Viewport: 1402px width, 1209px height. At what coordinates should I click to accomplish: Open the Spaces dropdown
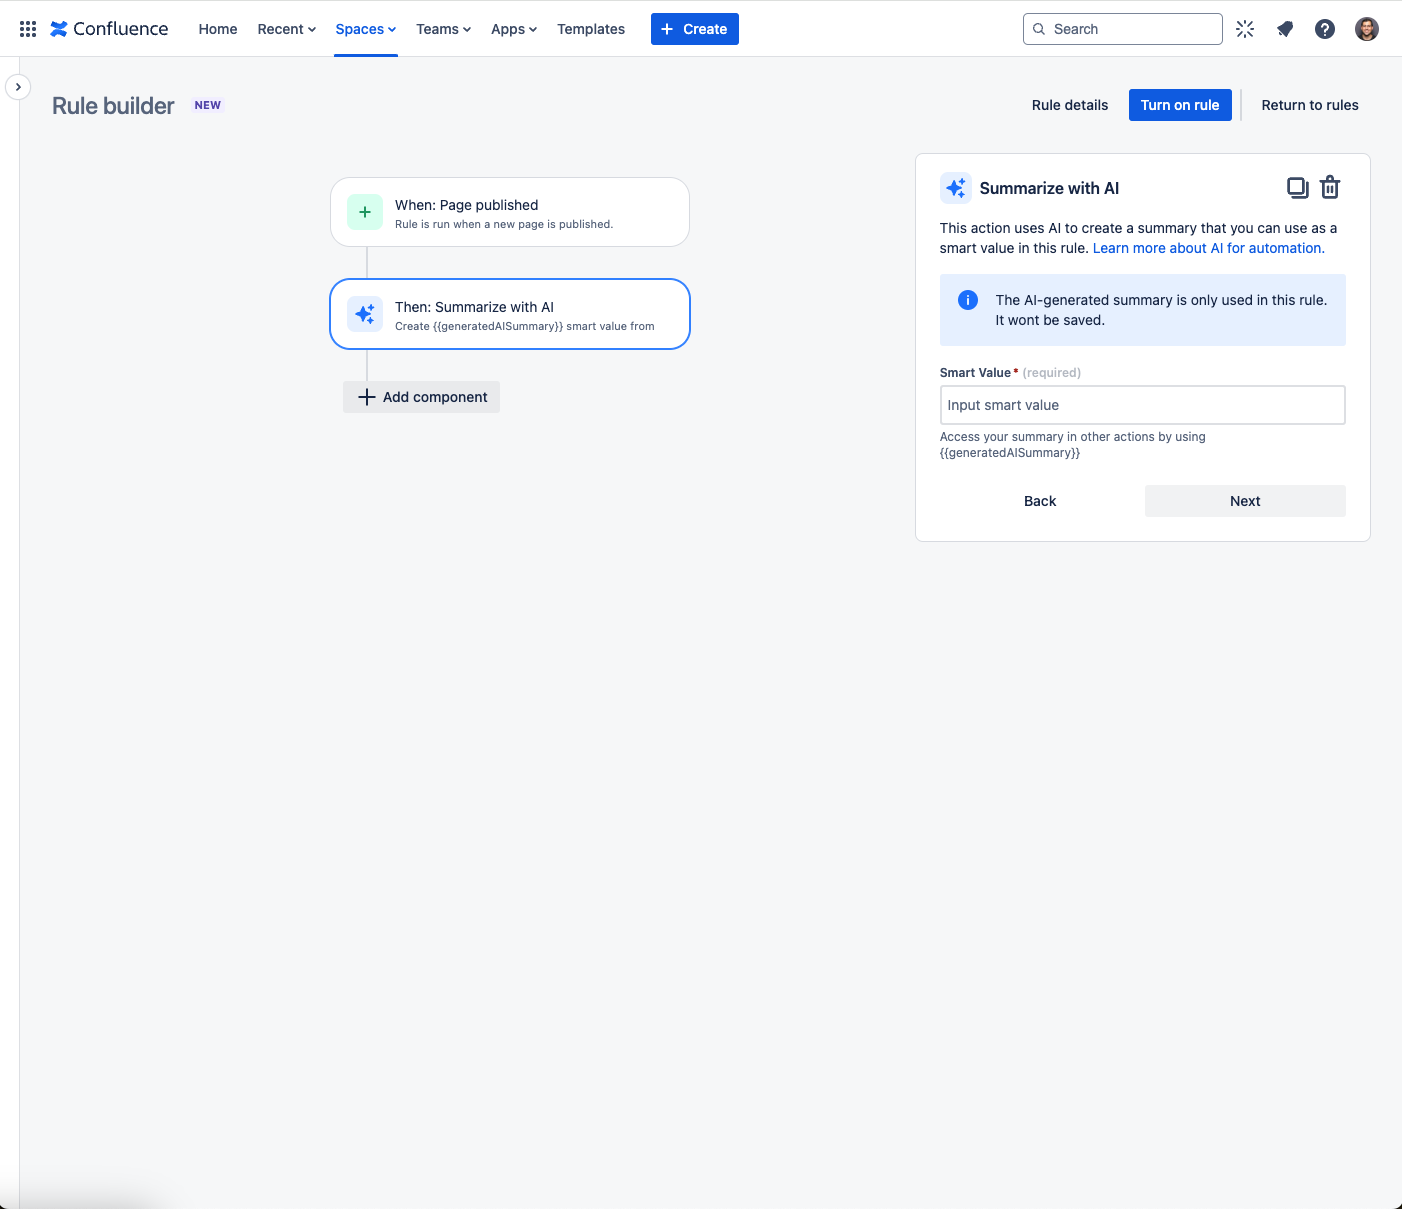tap(365, 29)
